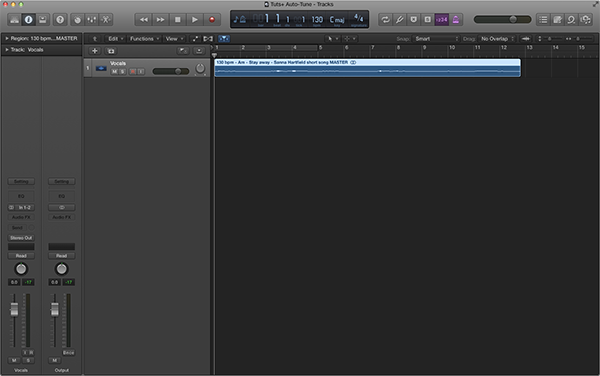Click the duplicate track button
600x376 pixels.
pyautogui.click(x=111, y=51)
